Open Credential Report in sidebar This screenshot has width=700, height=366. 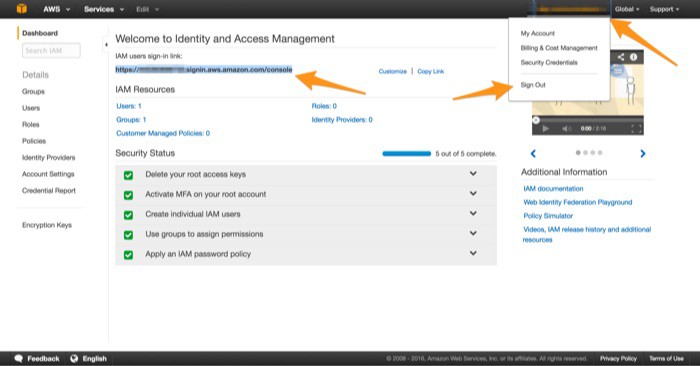pos(49,191)
